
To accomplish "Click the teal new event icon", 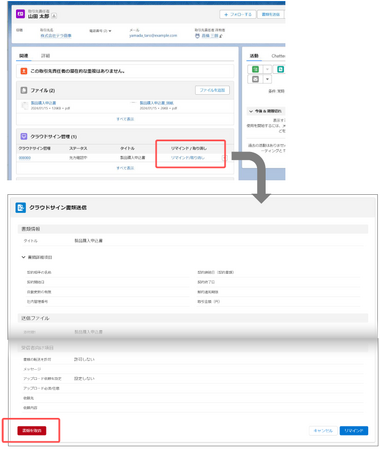I will (x=281, y=69).
